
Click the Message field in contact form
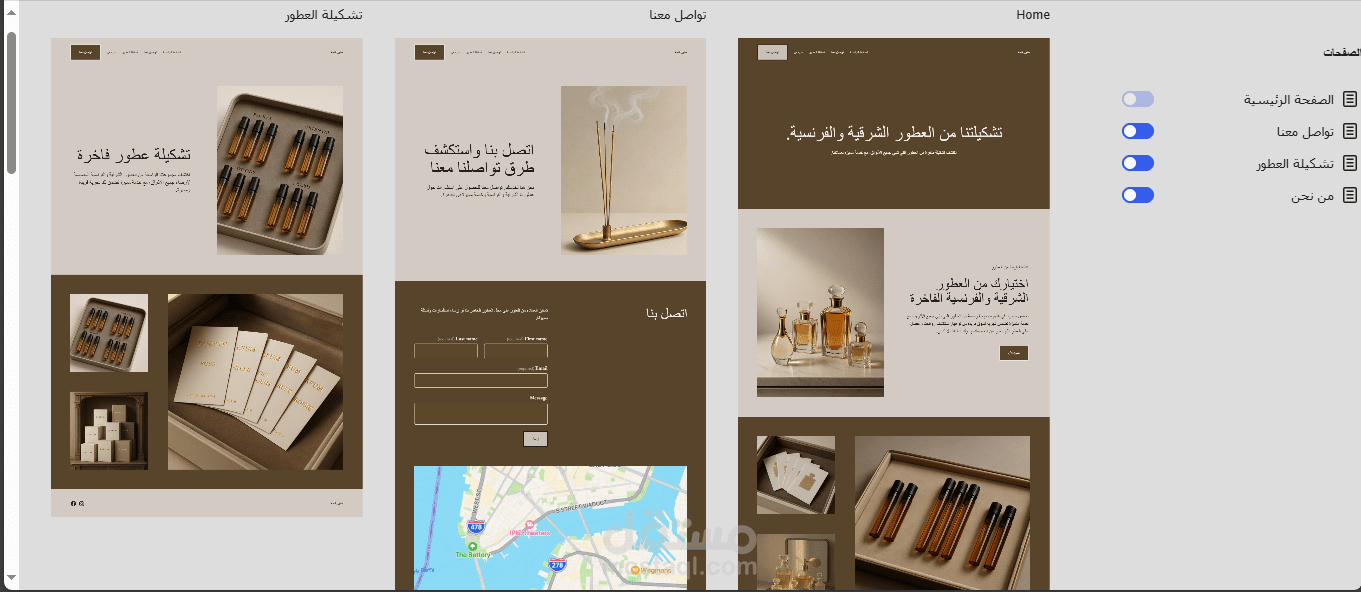pos(480,414)
